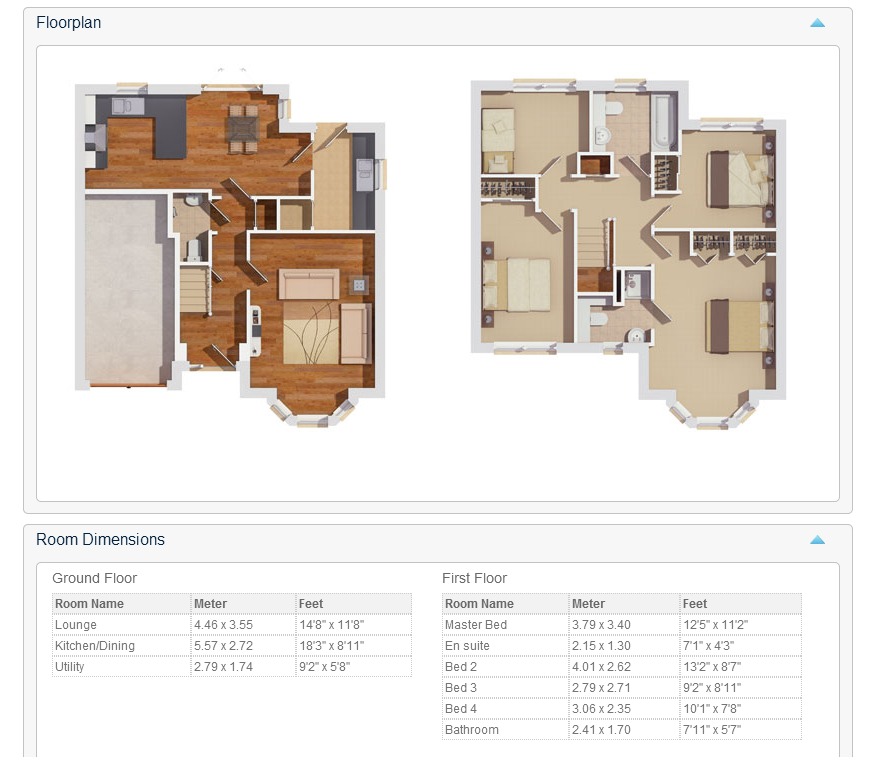This screenshot has width=876, height=757.
Task: Select Bed 3 meter value 2.79 x 2.71
Action: pos(601,688)
